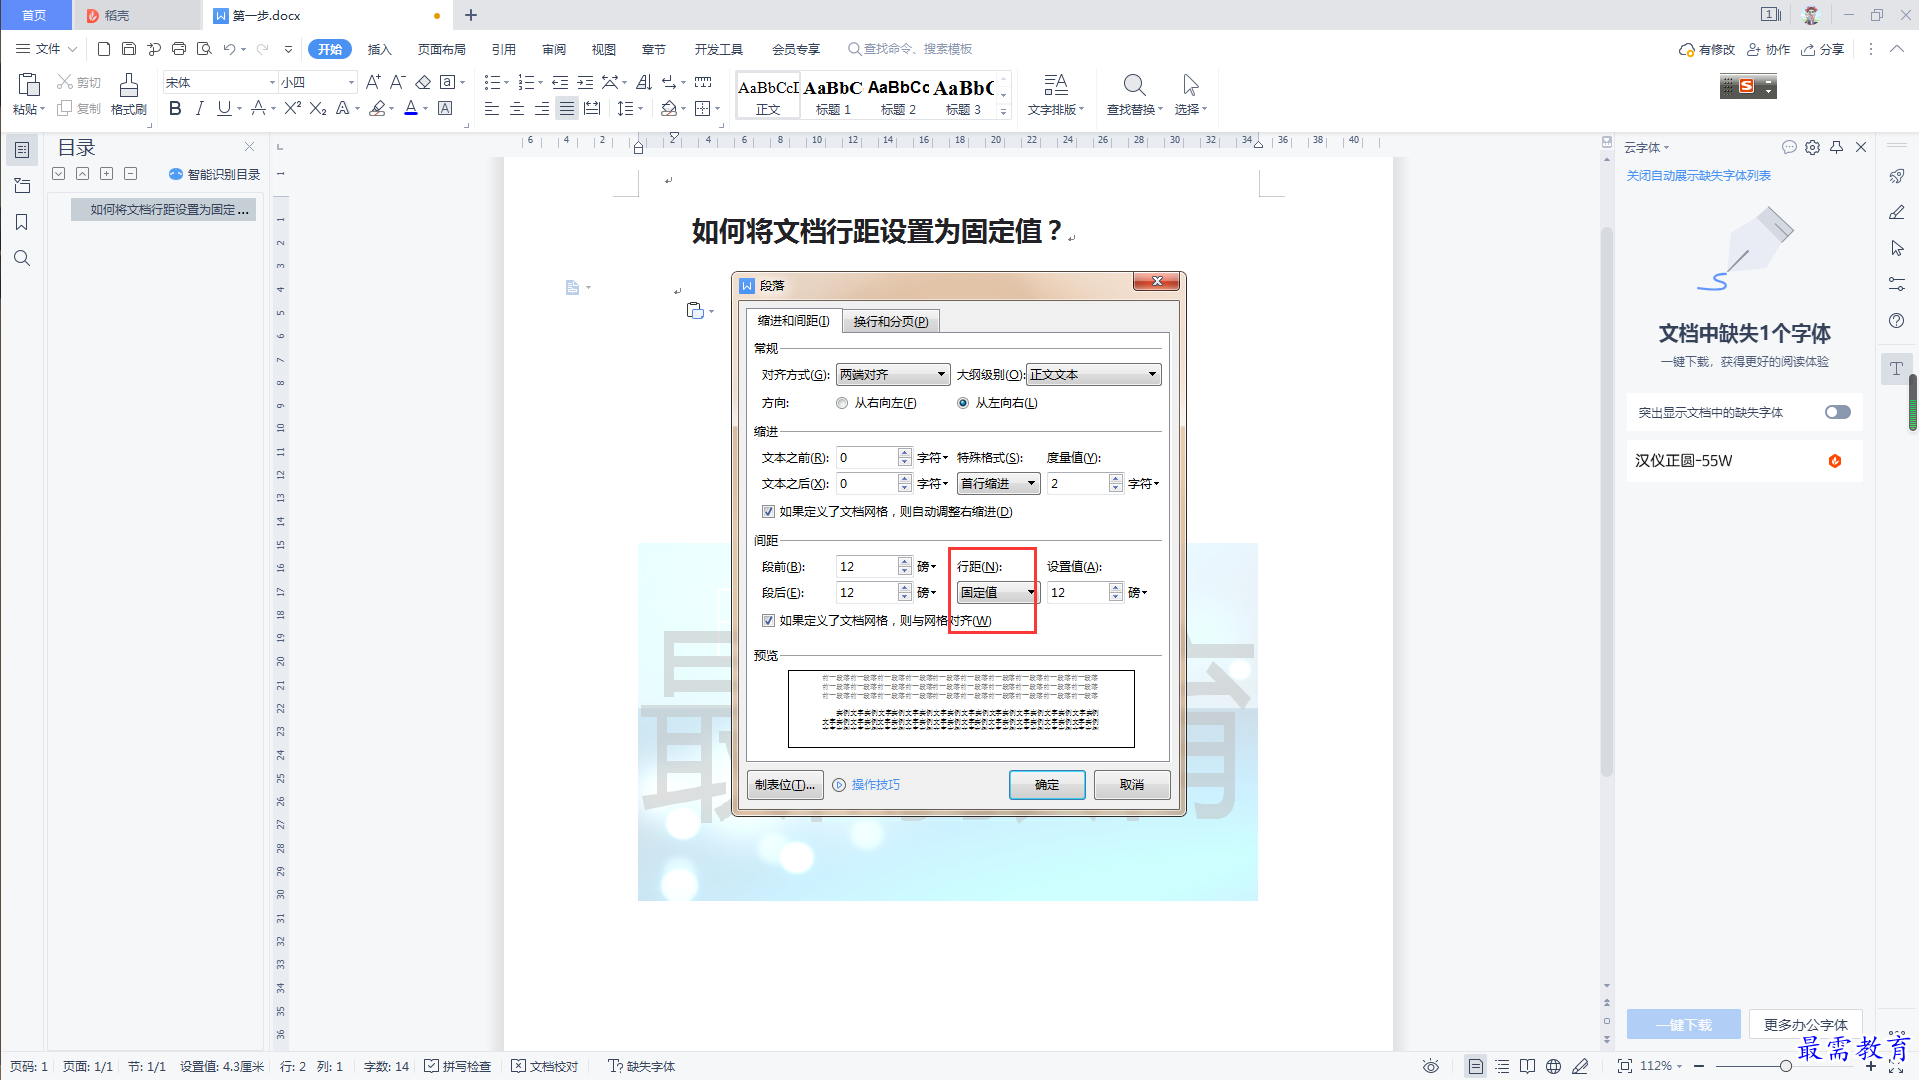Click the Italic formatting icon
1919x1080 pixels.
199,109
